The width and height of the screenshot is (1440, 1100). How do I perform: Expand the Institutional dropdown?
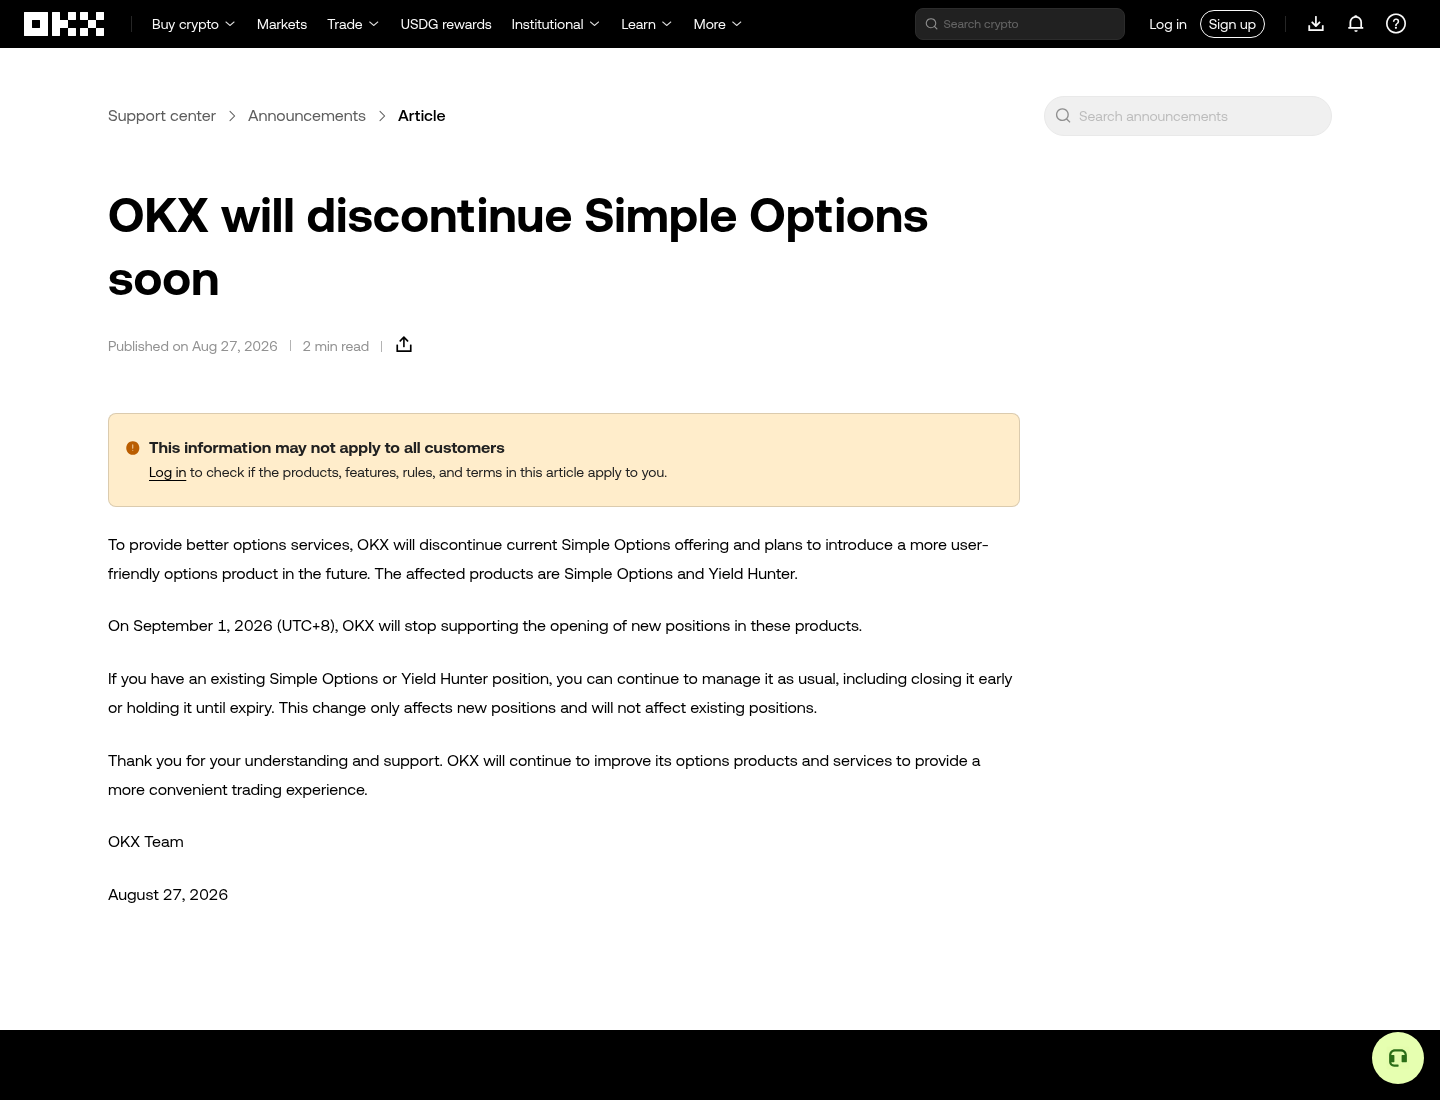click(x=556, y=24)
